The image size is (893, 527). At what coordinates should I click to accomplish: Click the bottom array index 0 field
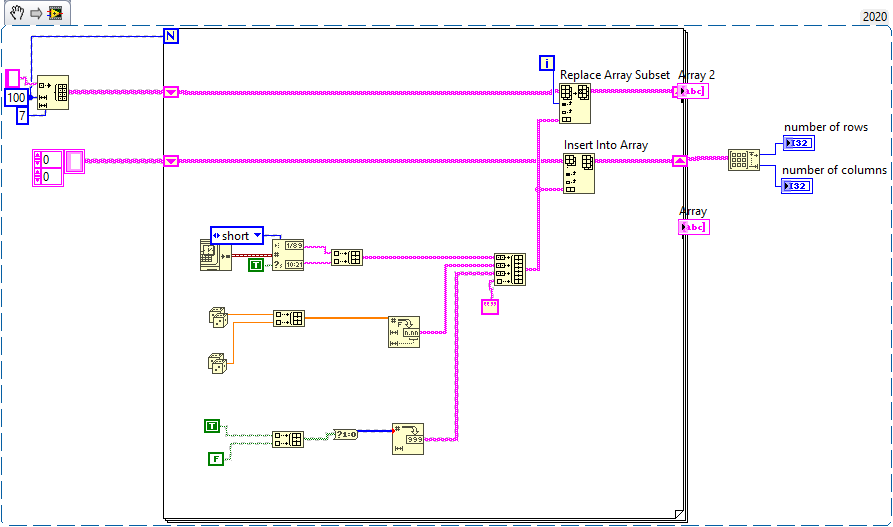(x=52, y=177)
